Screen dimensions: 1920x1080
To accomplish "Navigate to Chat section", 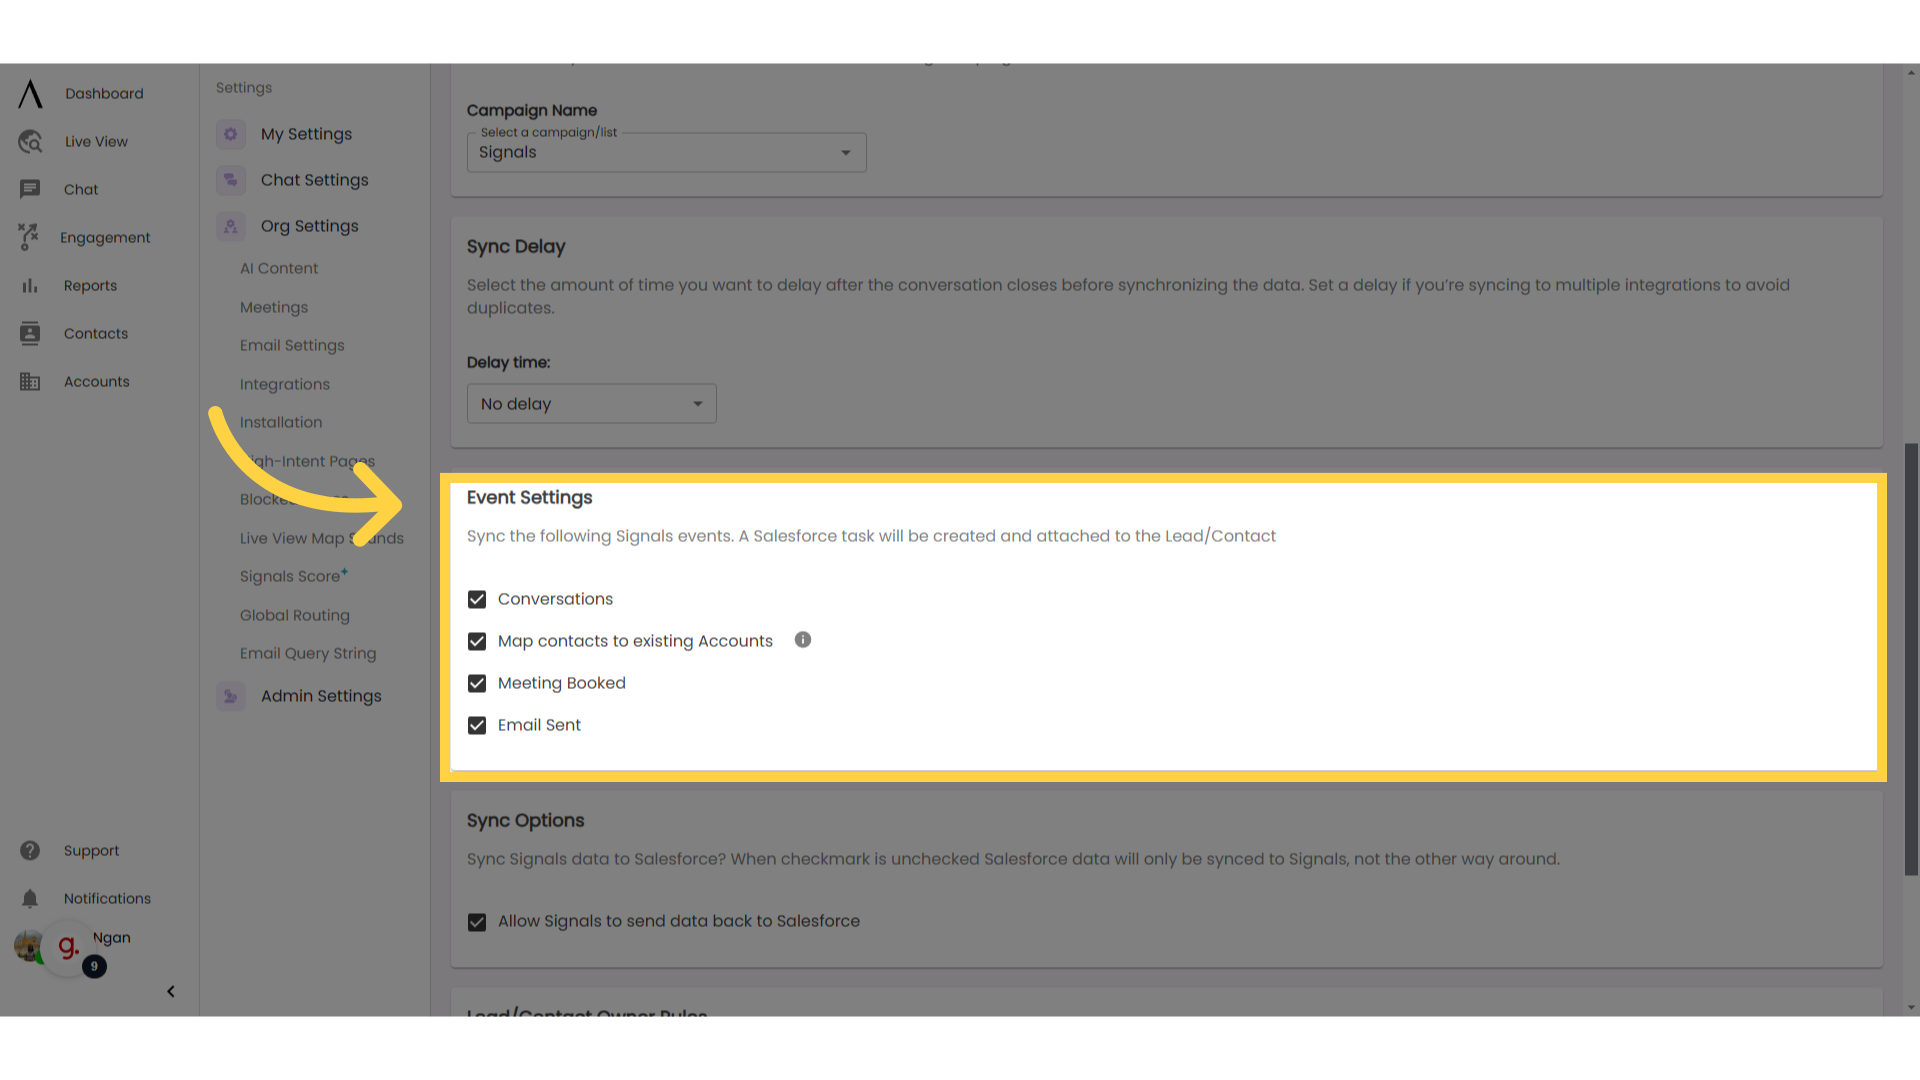I will 80,189.
